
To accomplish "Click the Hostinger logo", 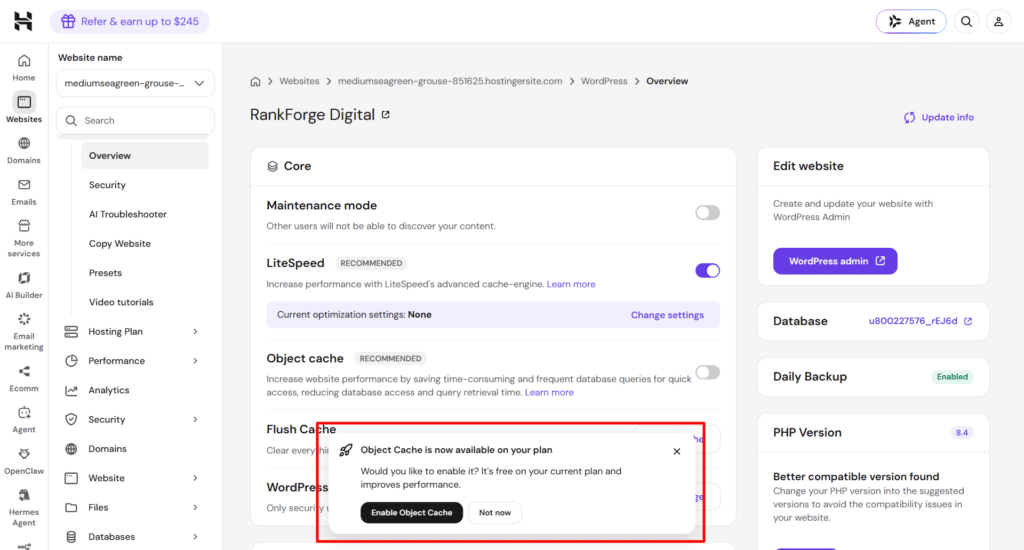I will pyautogui.click(x=23, y=21).
